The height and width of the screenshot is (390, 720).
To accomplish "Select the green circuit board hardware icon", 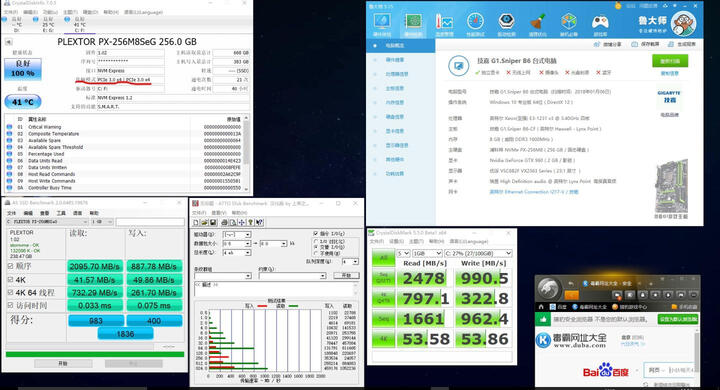I will (x=413, y=21).
